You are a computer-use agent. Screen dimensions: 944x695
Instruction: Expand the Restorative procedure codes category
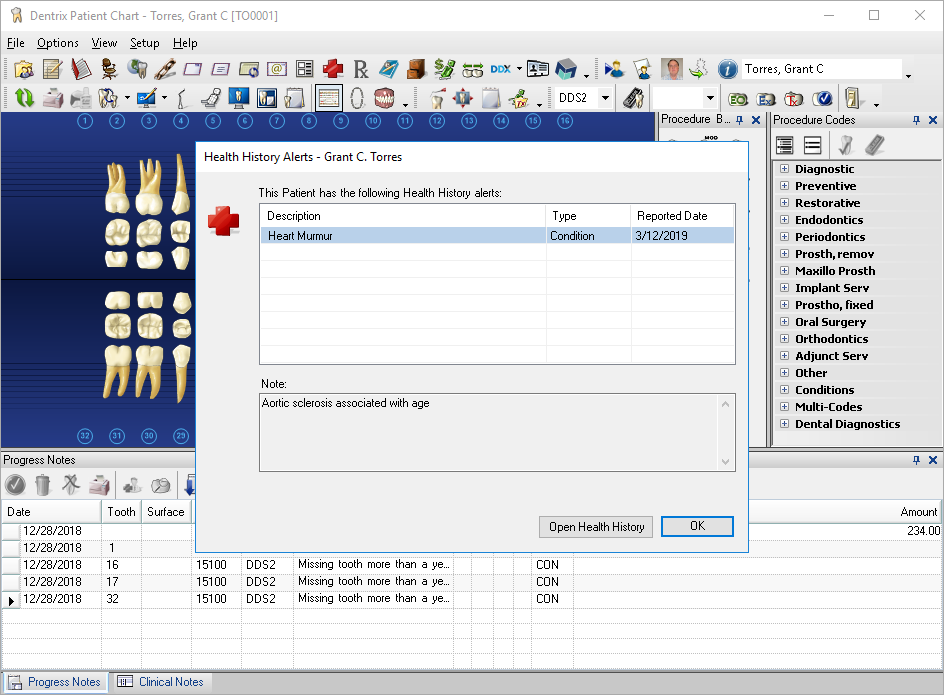pyautogui.click(x=784, y=203)
